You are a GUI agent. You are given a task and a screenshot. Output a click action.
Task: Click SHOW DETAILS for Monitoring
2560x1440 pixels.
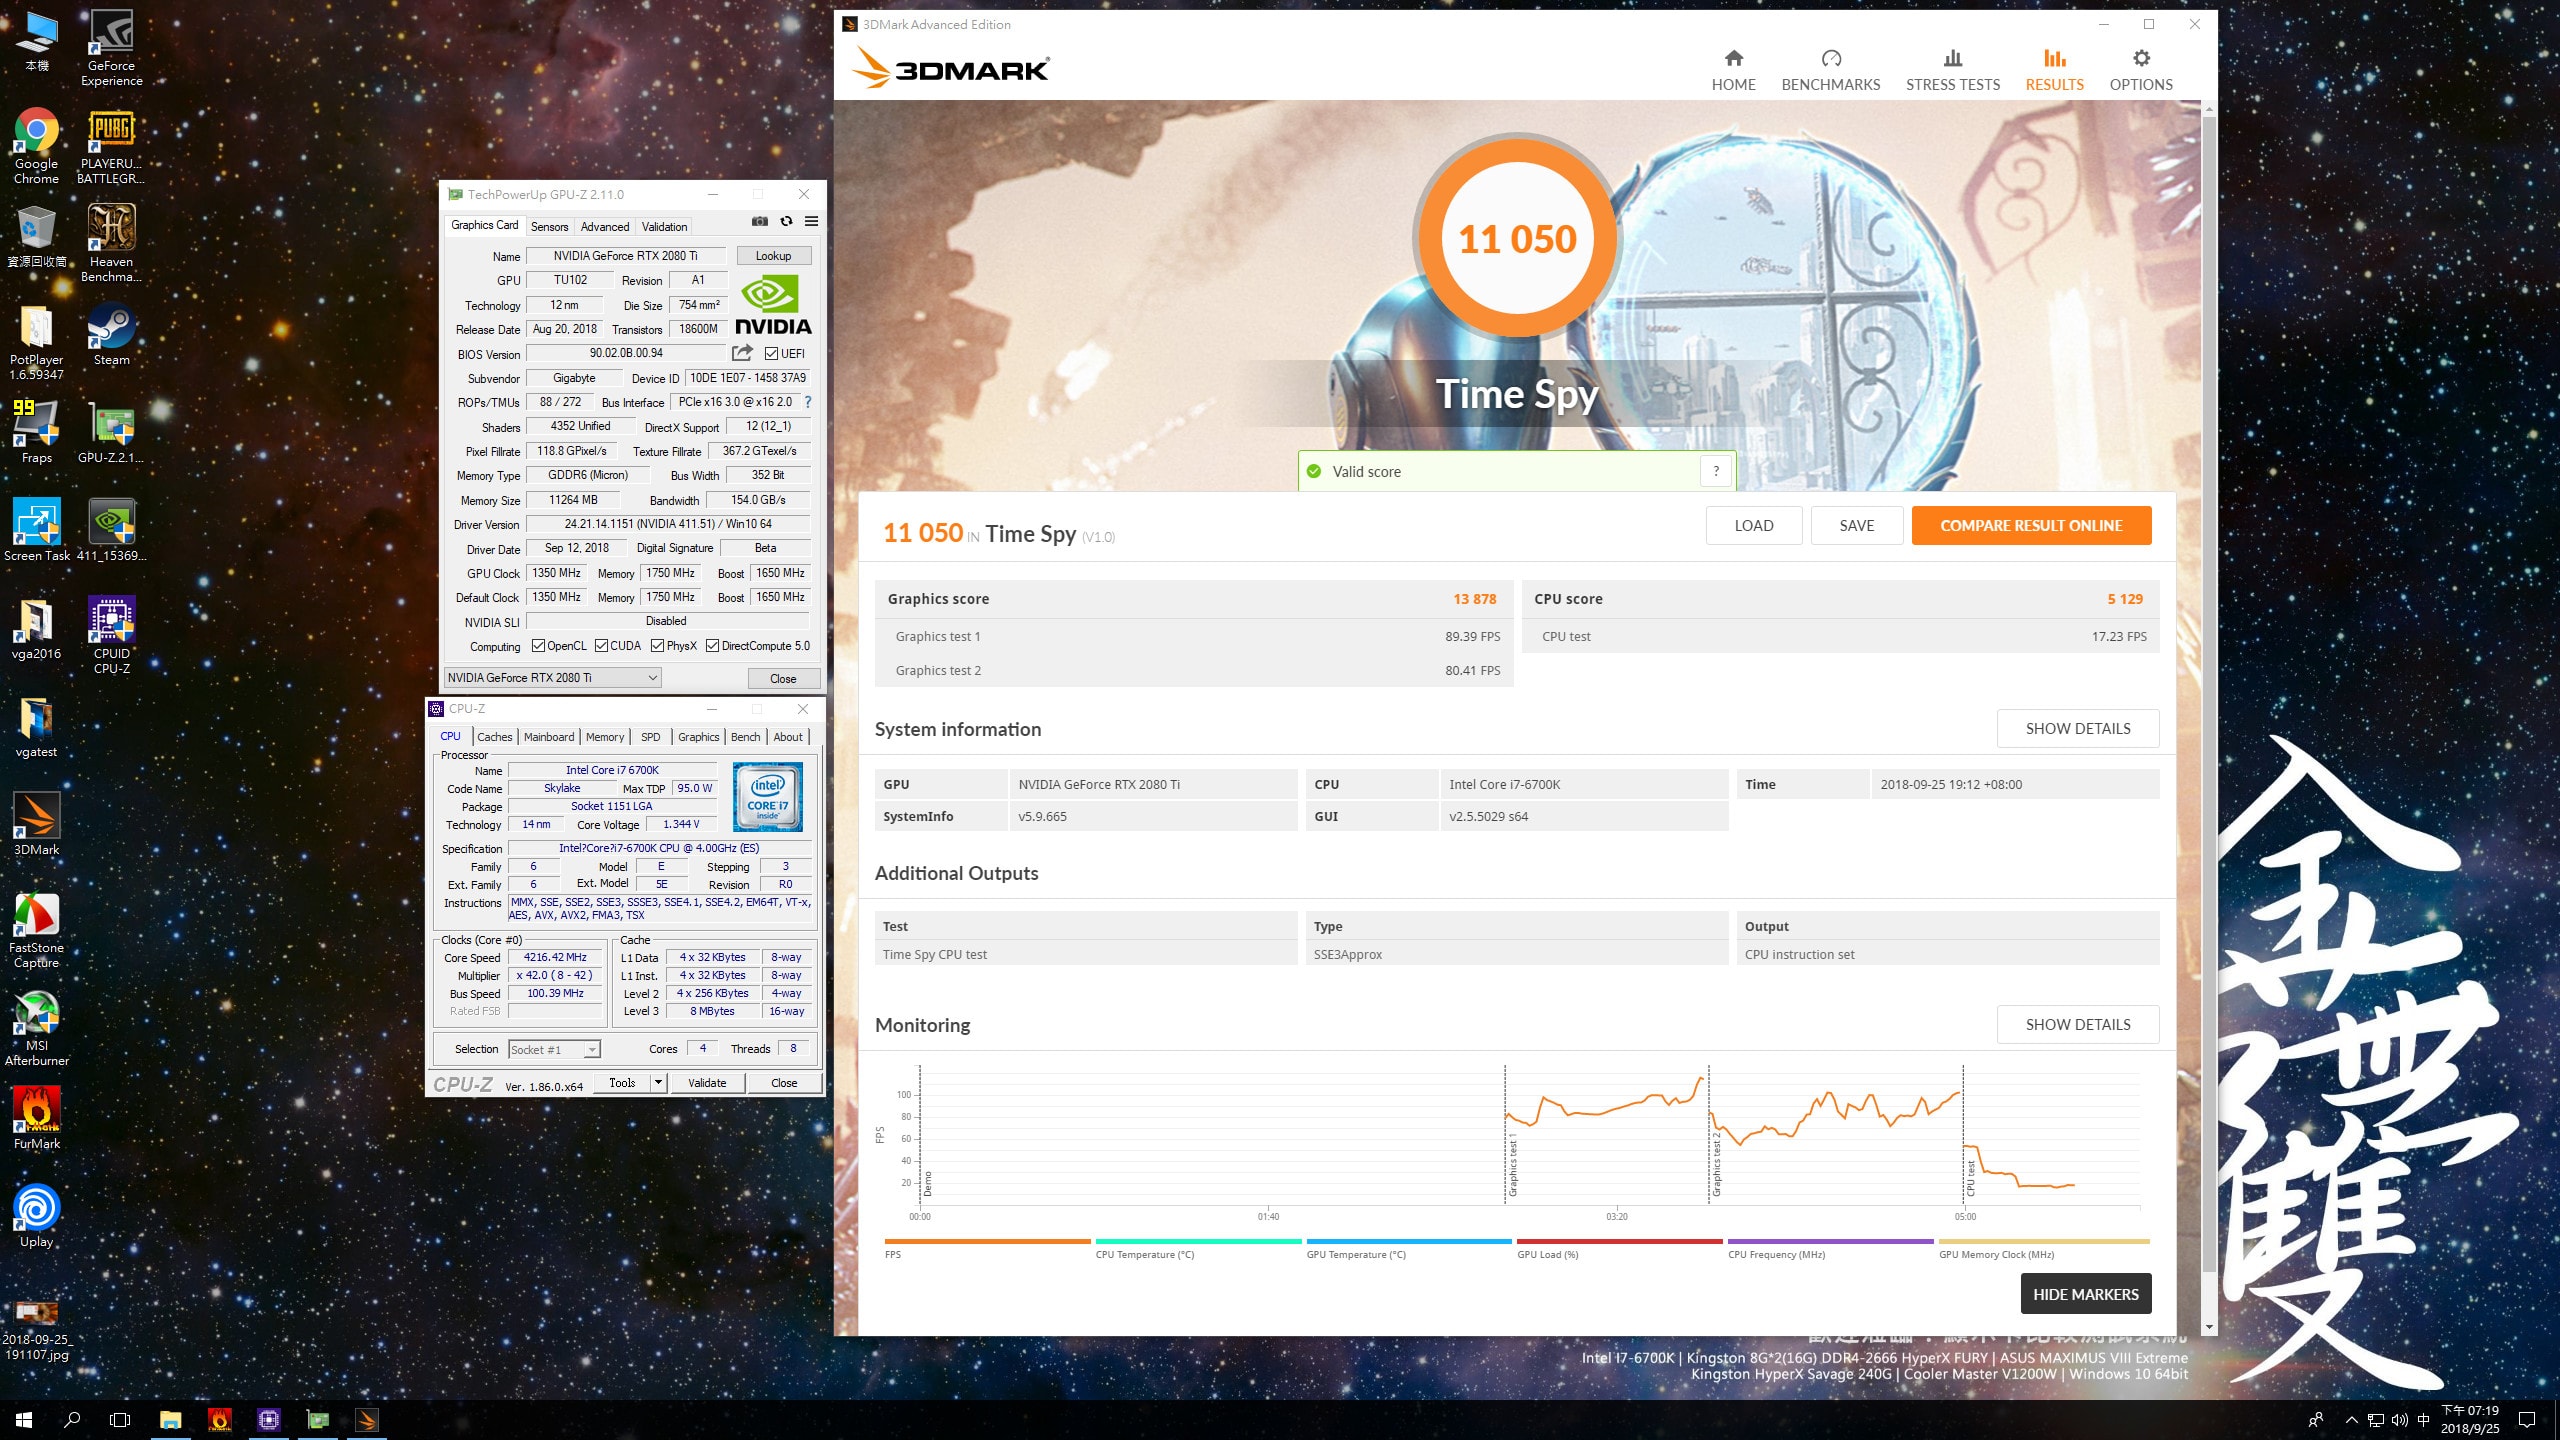(x=2077, y=1024)
